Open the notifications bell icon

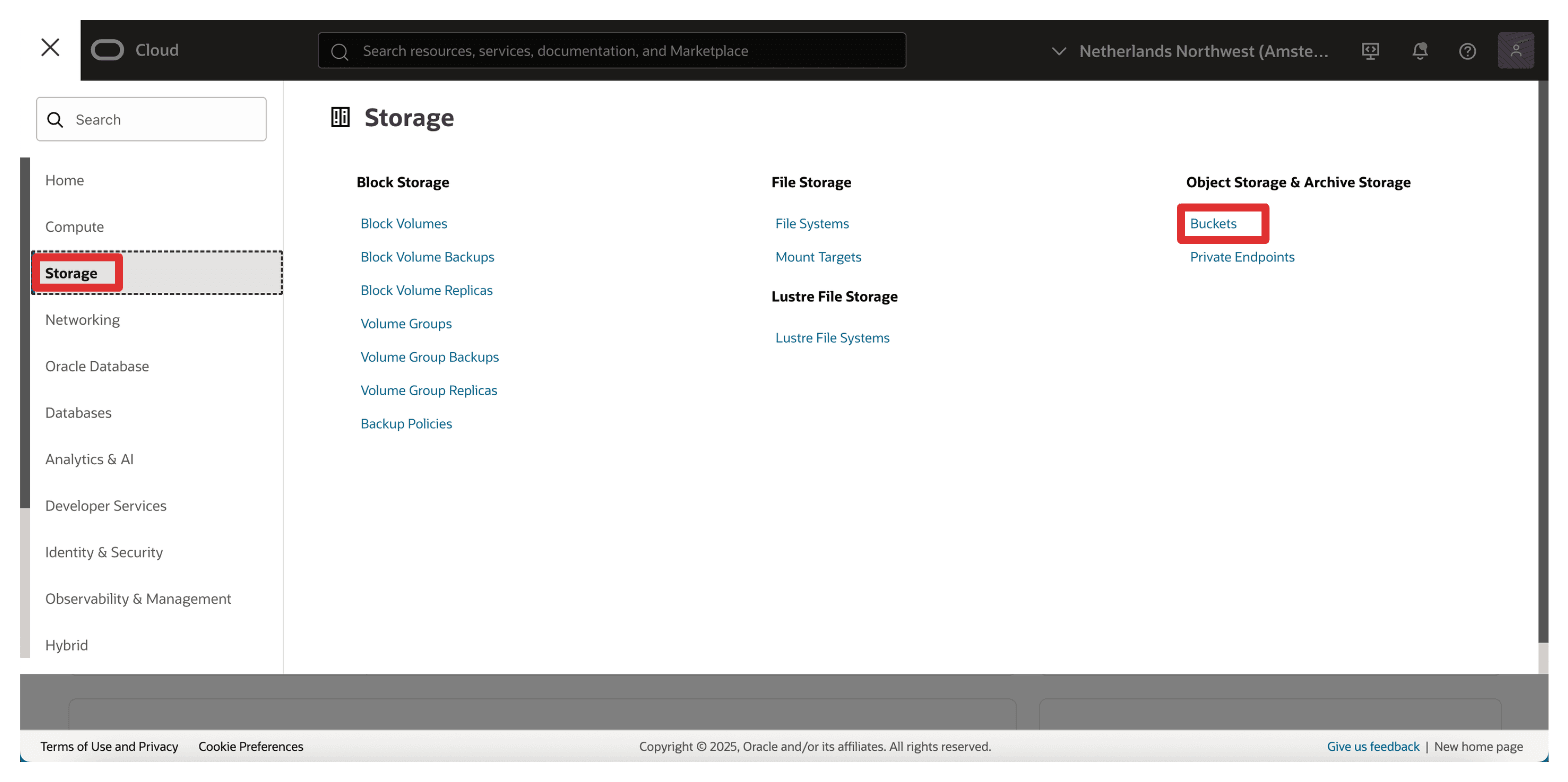[x=1420, y=51]
